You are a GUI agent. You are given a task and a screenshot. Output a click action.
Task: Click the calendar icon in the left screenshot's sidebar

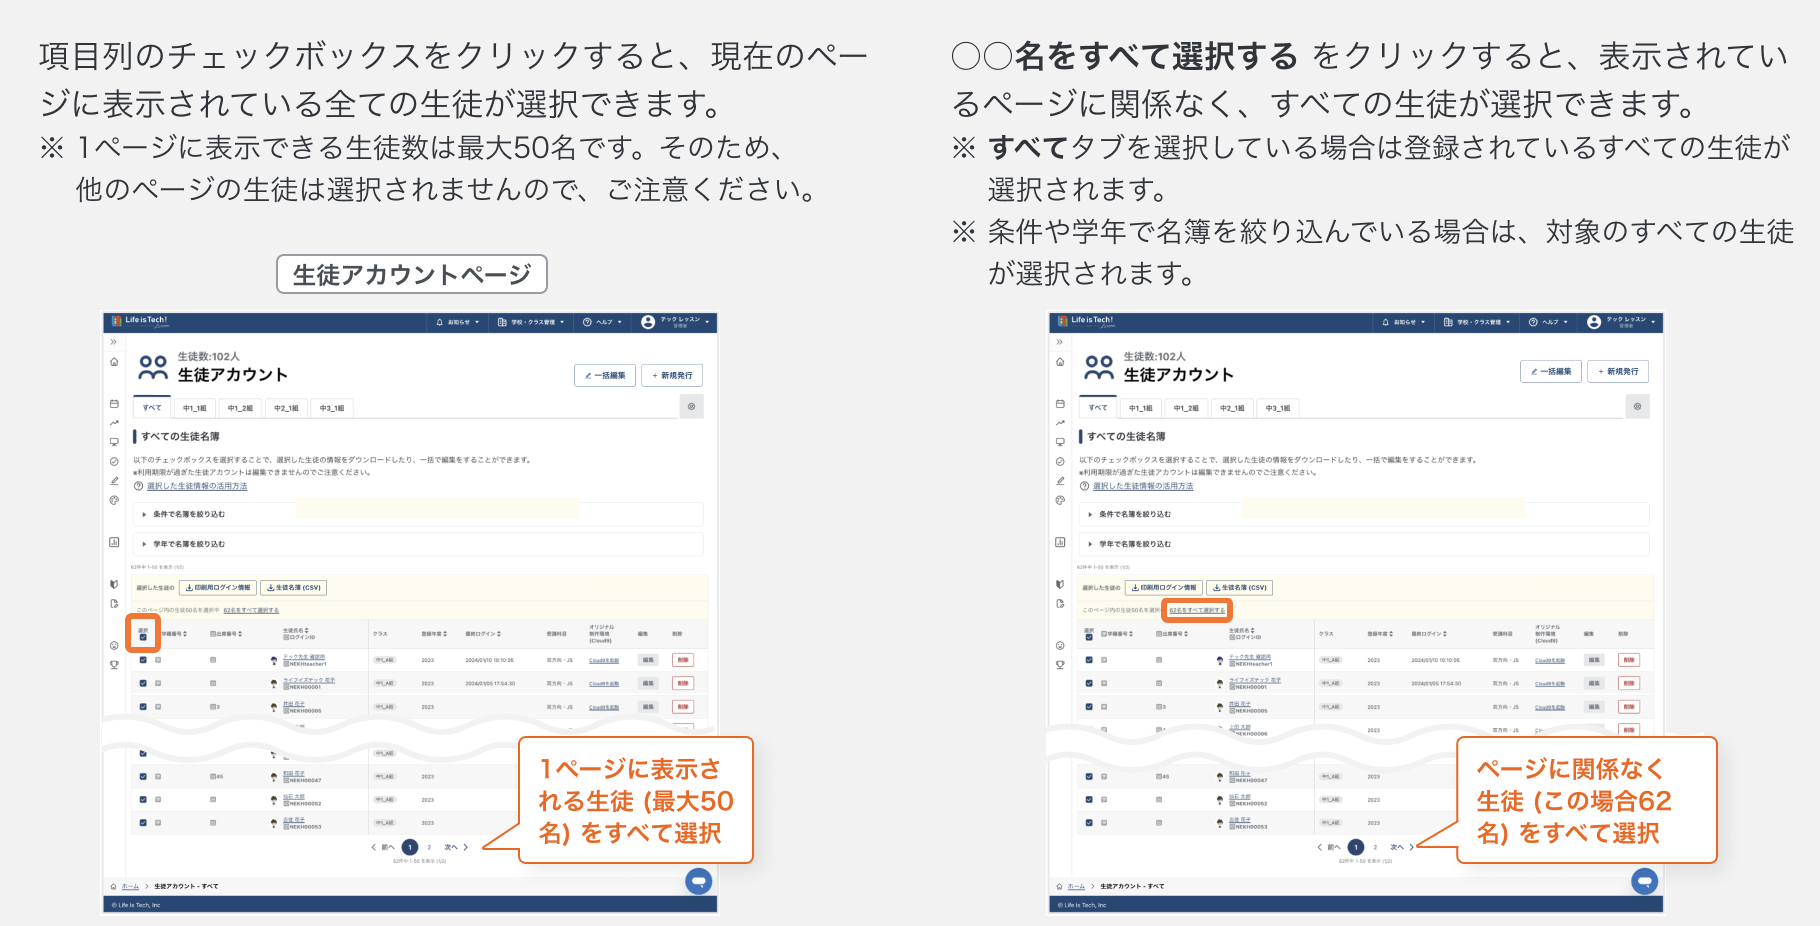pyautogui.click(x=114, y=404)
